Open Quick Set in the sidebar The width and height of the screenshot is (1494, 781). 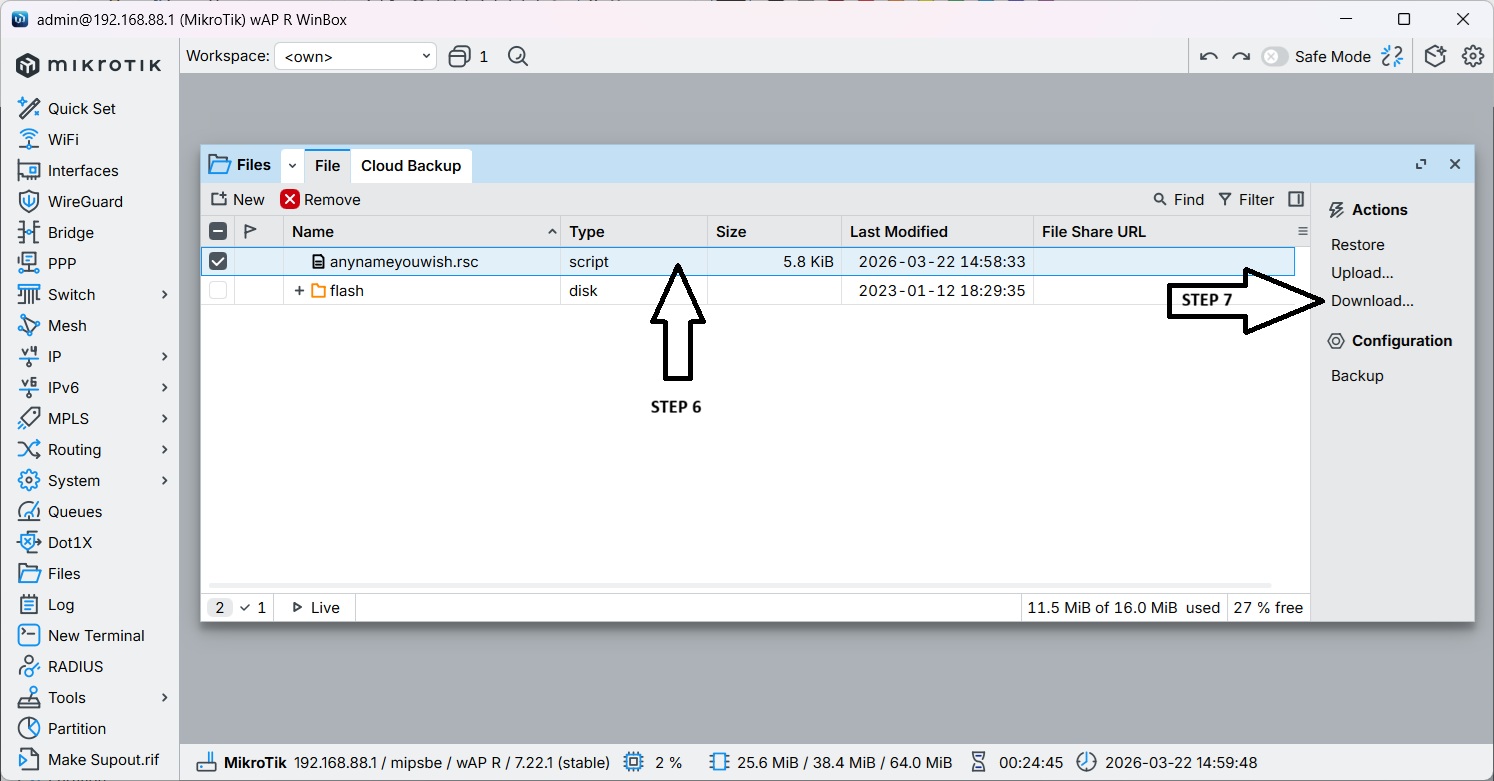(x=81, y=108)
